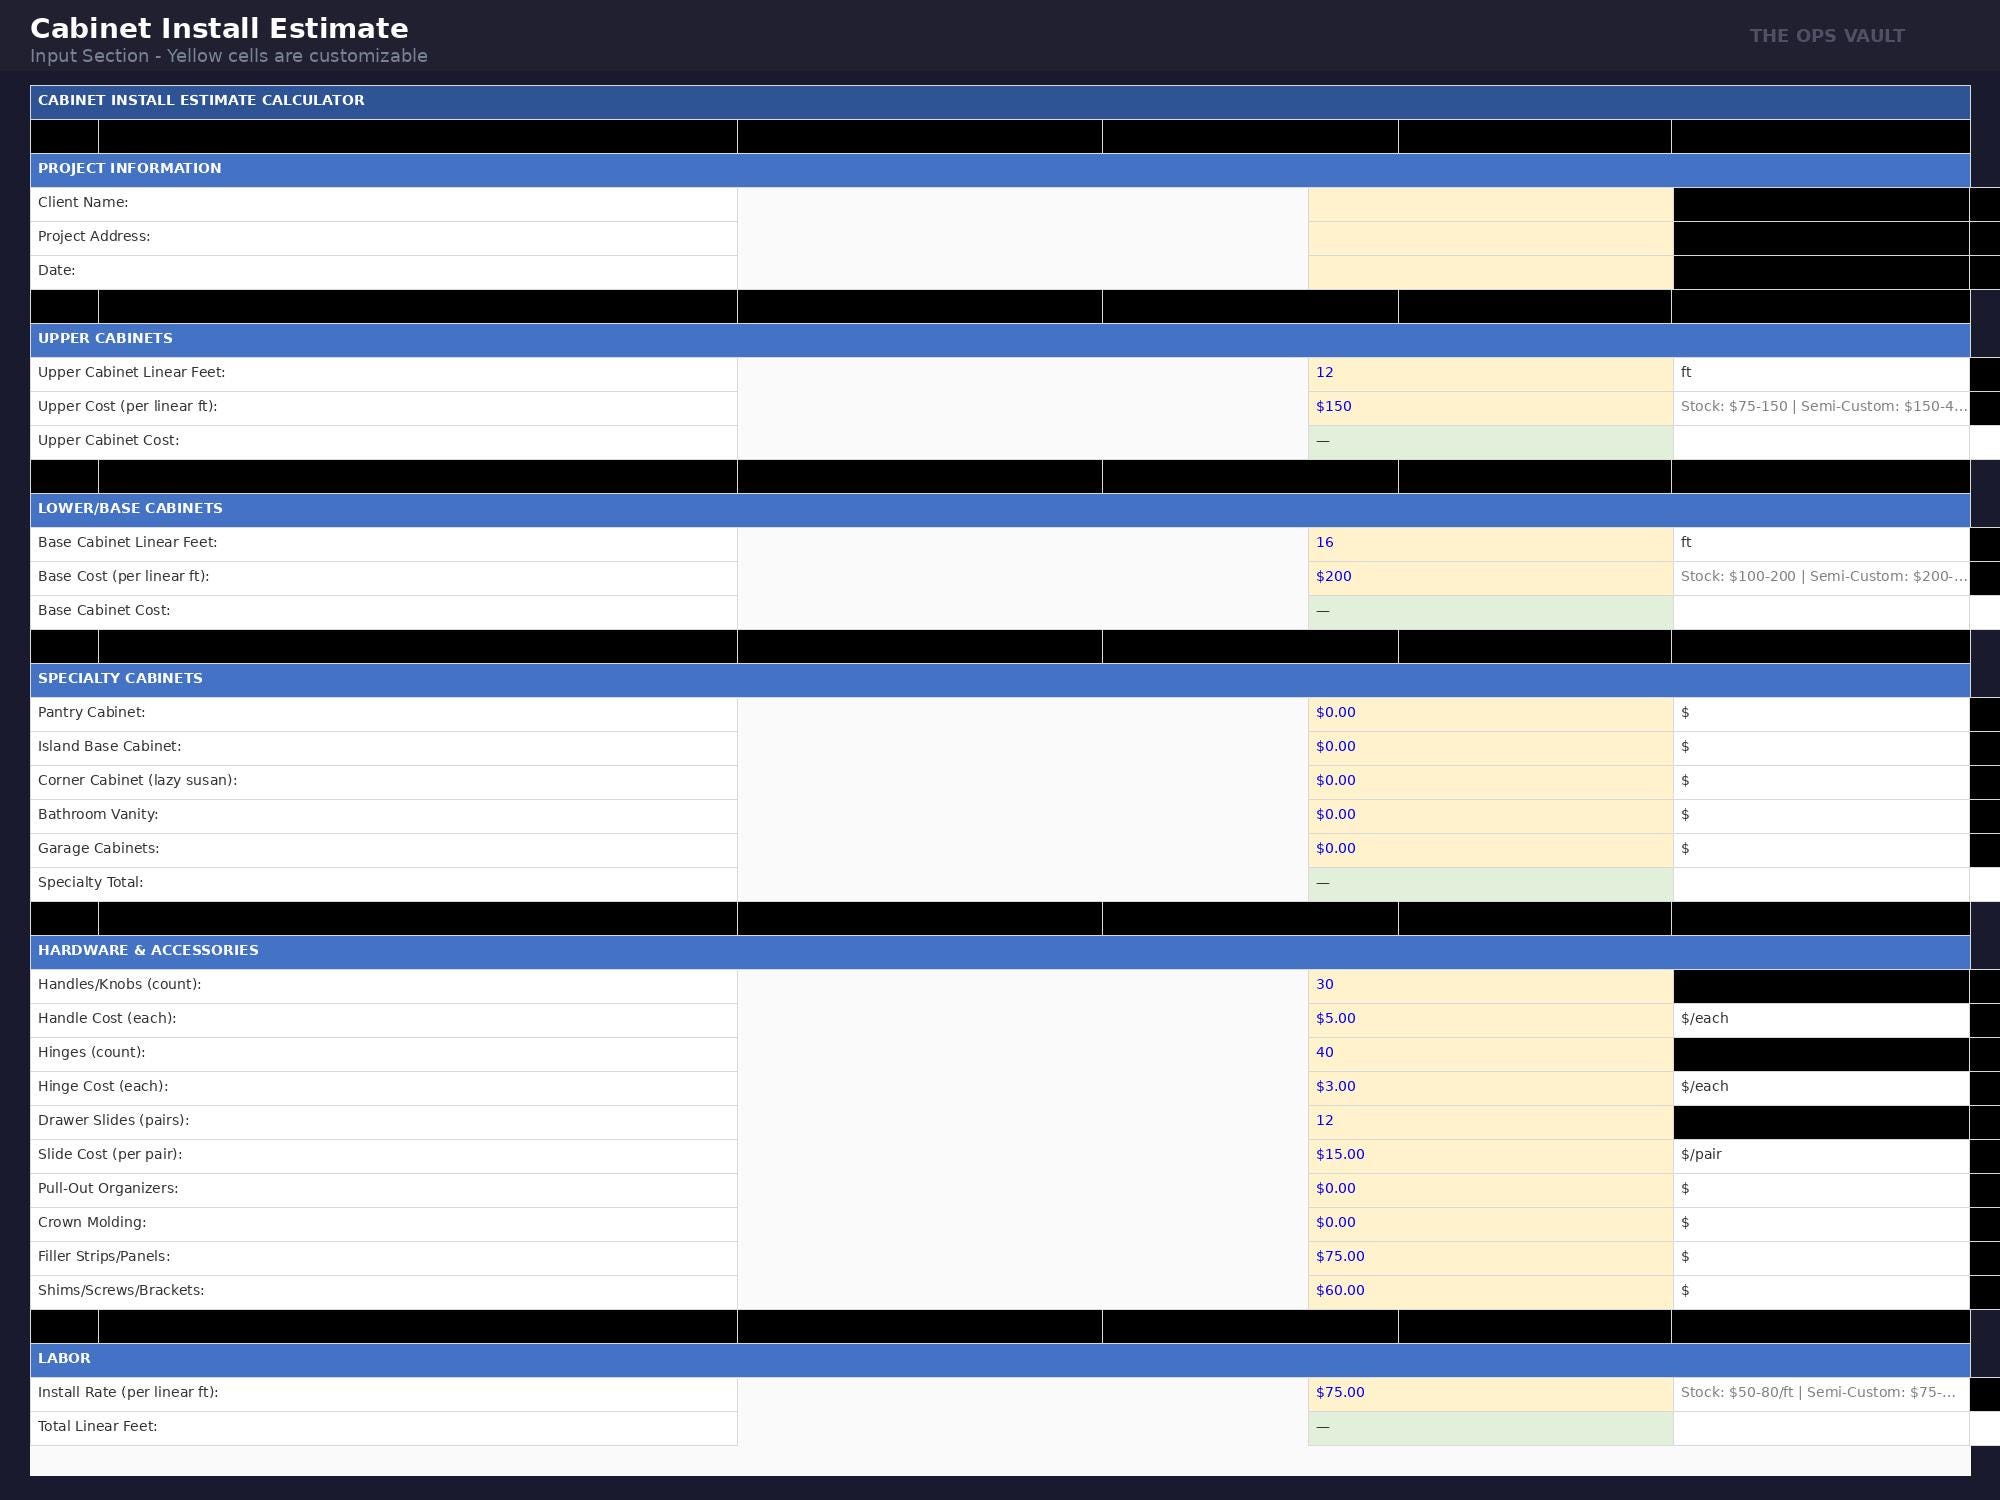Click the Island Base Cabinet $0.00 cell

point(1490,749)
